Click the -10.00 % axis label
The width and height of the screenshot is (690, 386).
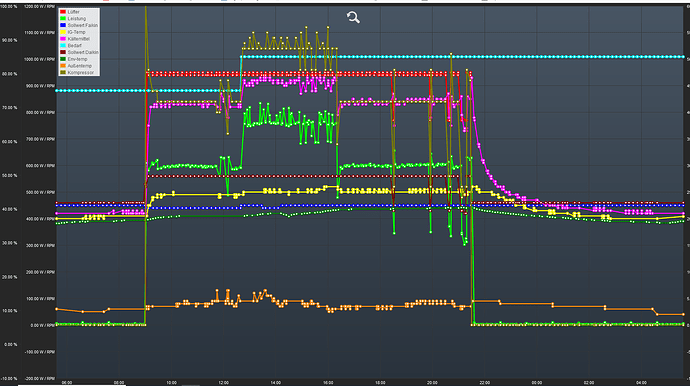click(9, 379)
